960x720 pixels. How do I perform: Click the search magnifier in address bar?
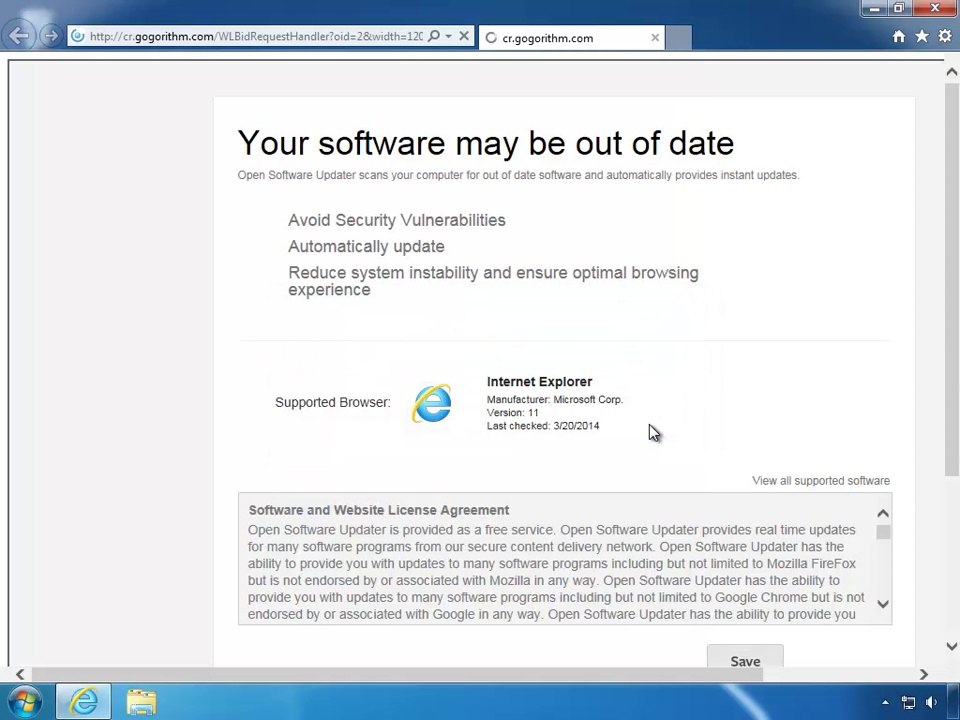pyautogui.click(x=433, y=36)
